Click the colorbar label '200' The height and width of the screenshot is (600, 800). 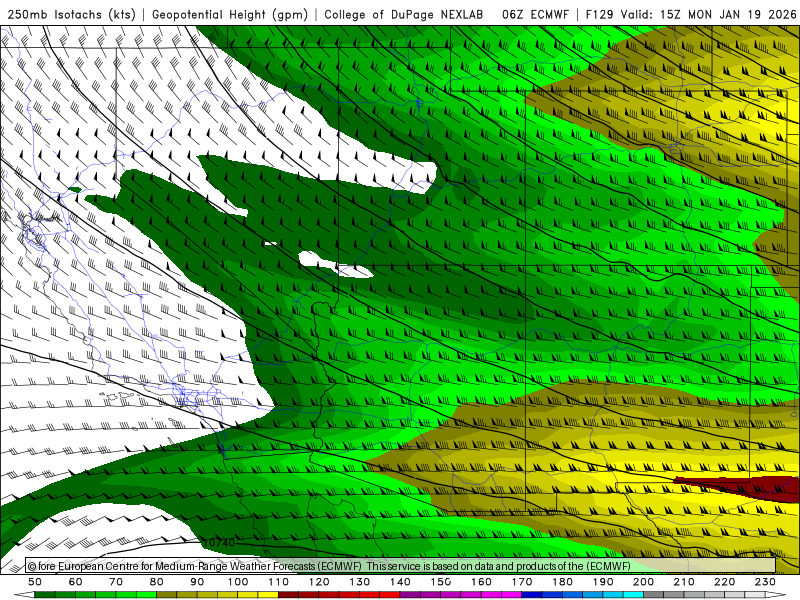tap(644, 582)
